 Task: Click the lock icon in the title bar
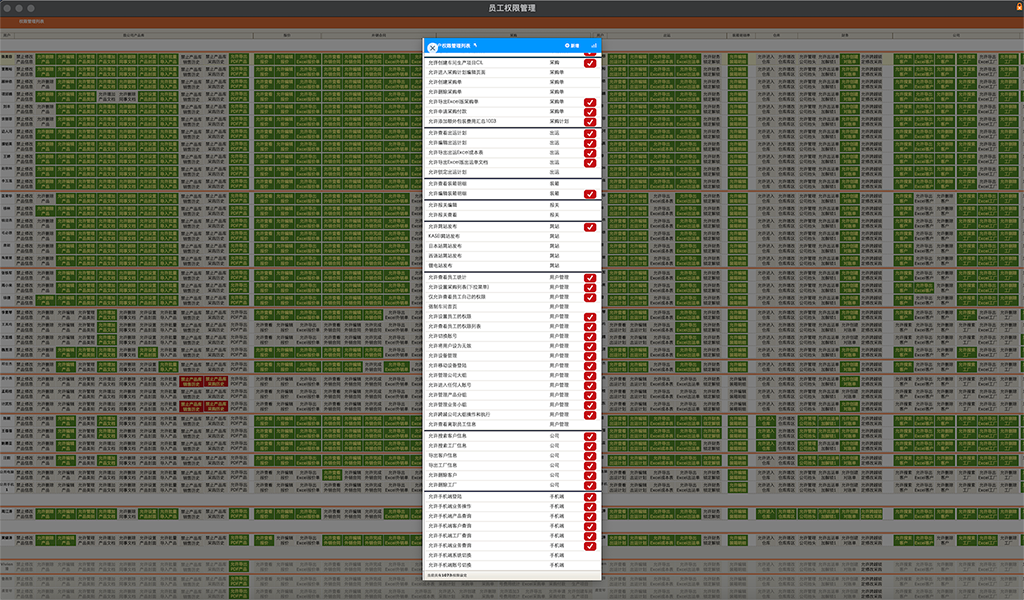(x=1019, y=7)
